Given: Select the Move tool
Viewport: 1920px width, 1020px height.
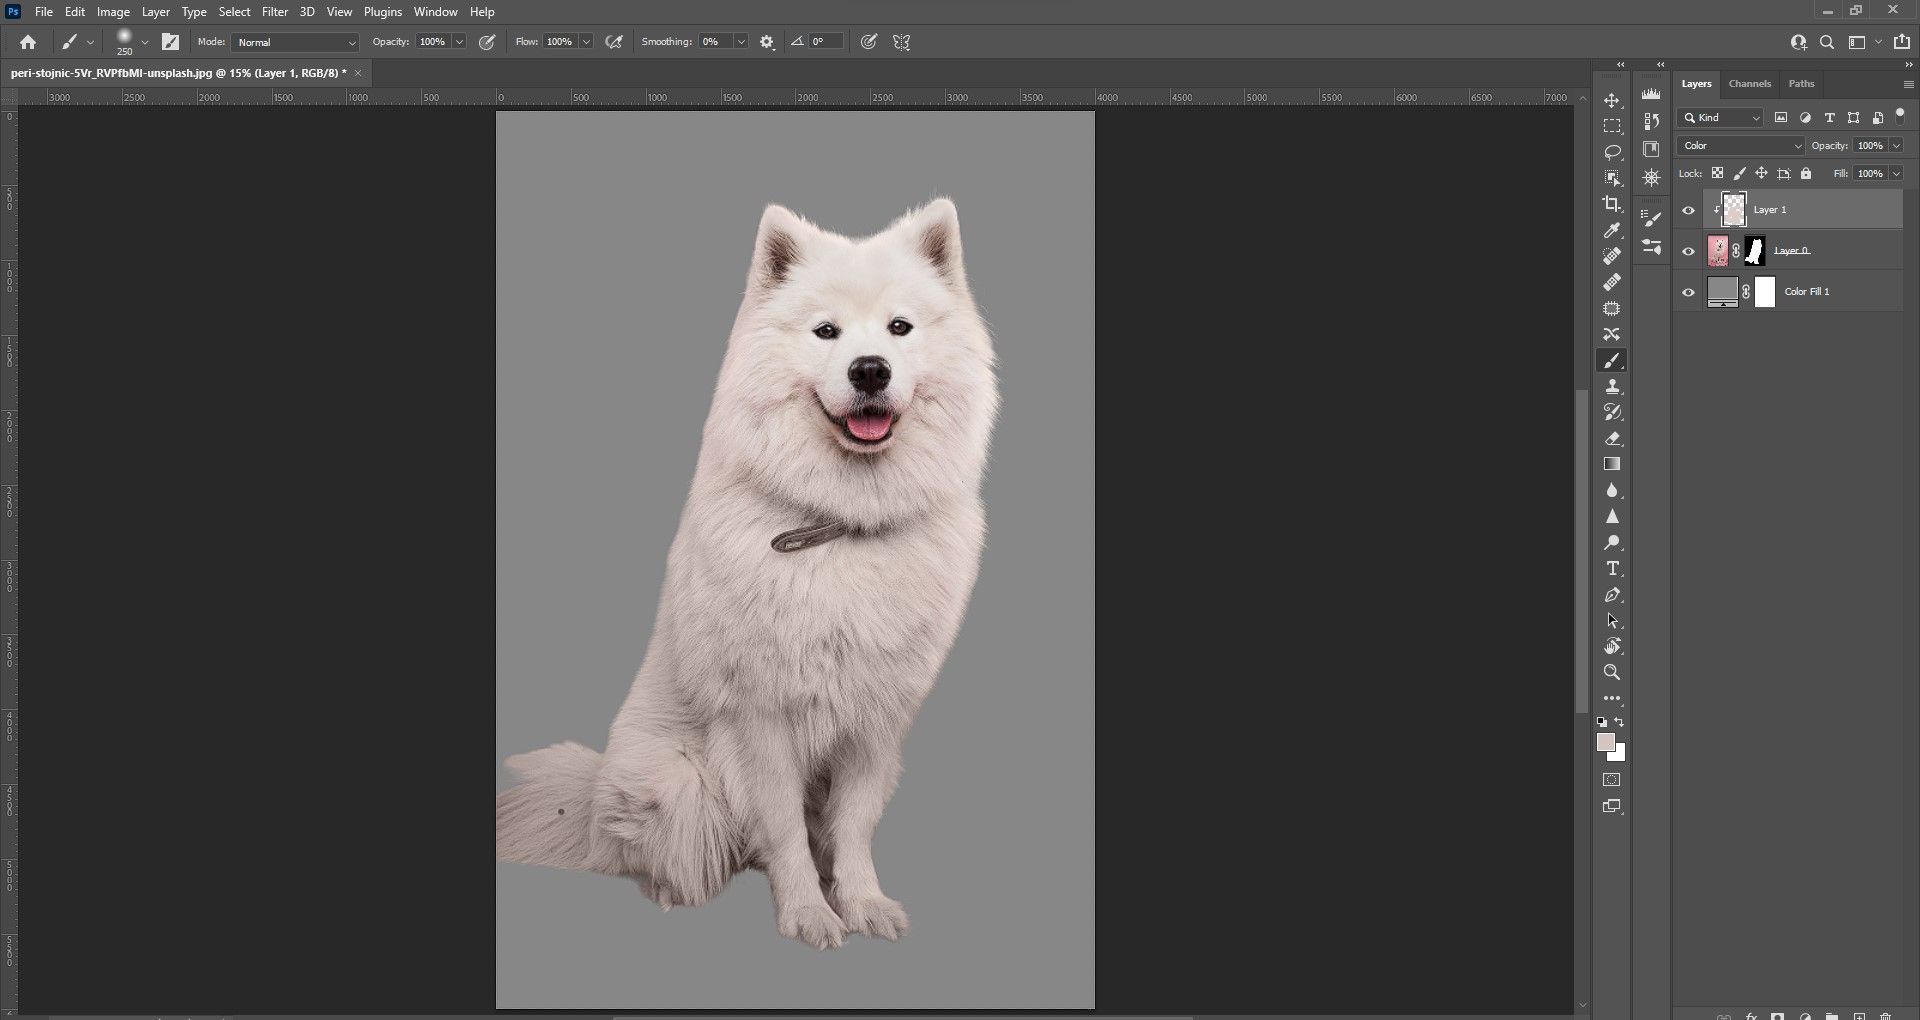Looking at the screenshot, I should point(1612,101).
